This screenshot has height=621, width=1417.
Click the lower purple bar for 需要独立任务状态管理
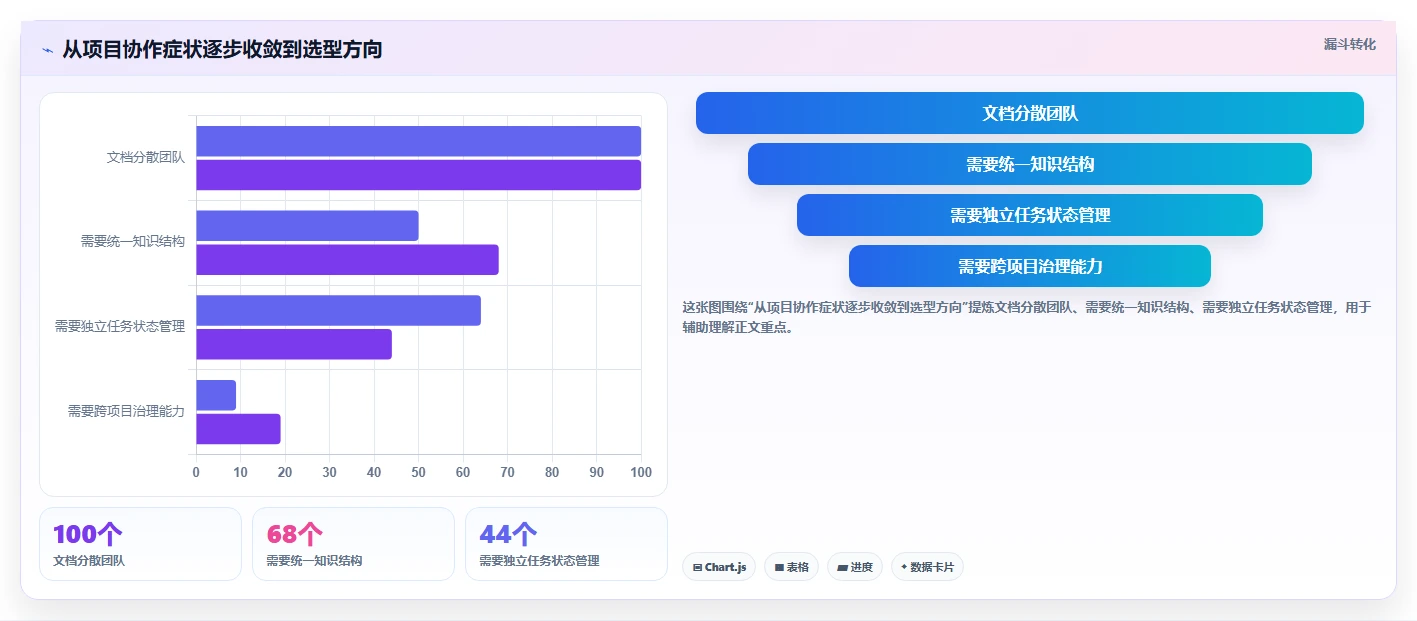coord(294,344)
